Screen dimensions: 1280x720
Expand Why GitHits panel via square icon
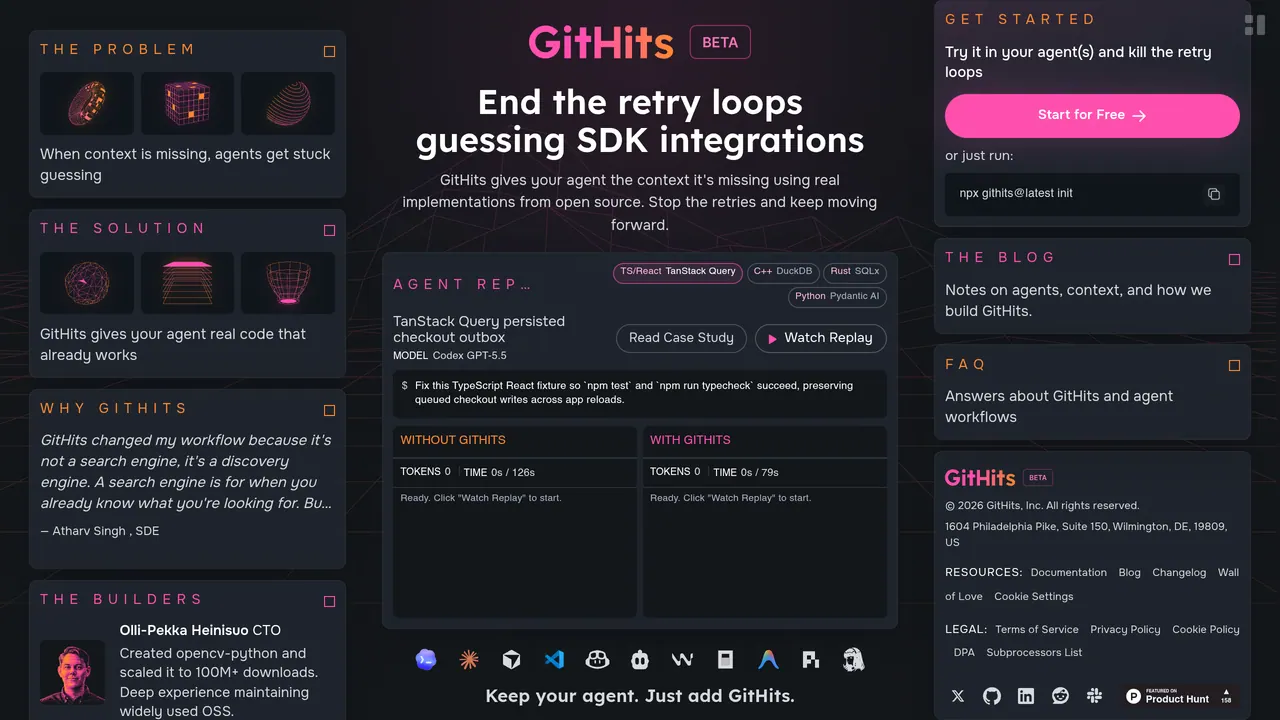[x=329, y=410]
